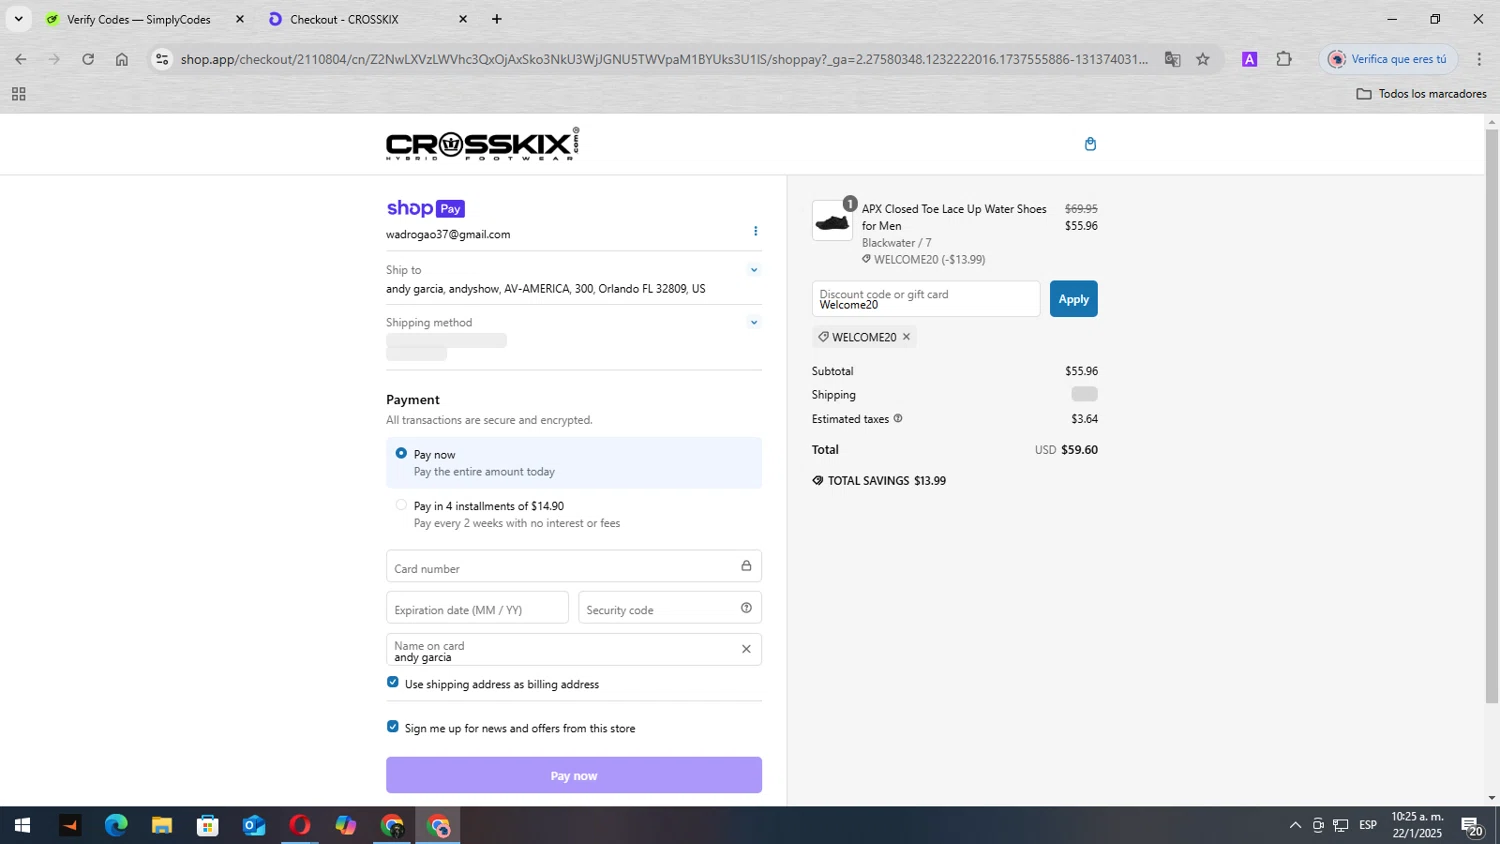Focus the Card number field
The height and width of the screenshot is (844, 1500).
(574, 566)
